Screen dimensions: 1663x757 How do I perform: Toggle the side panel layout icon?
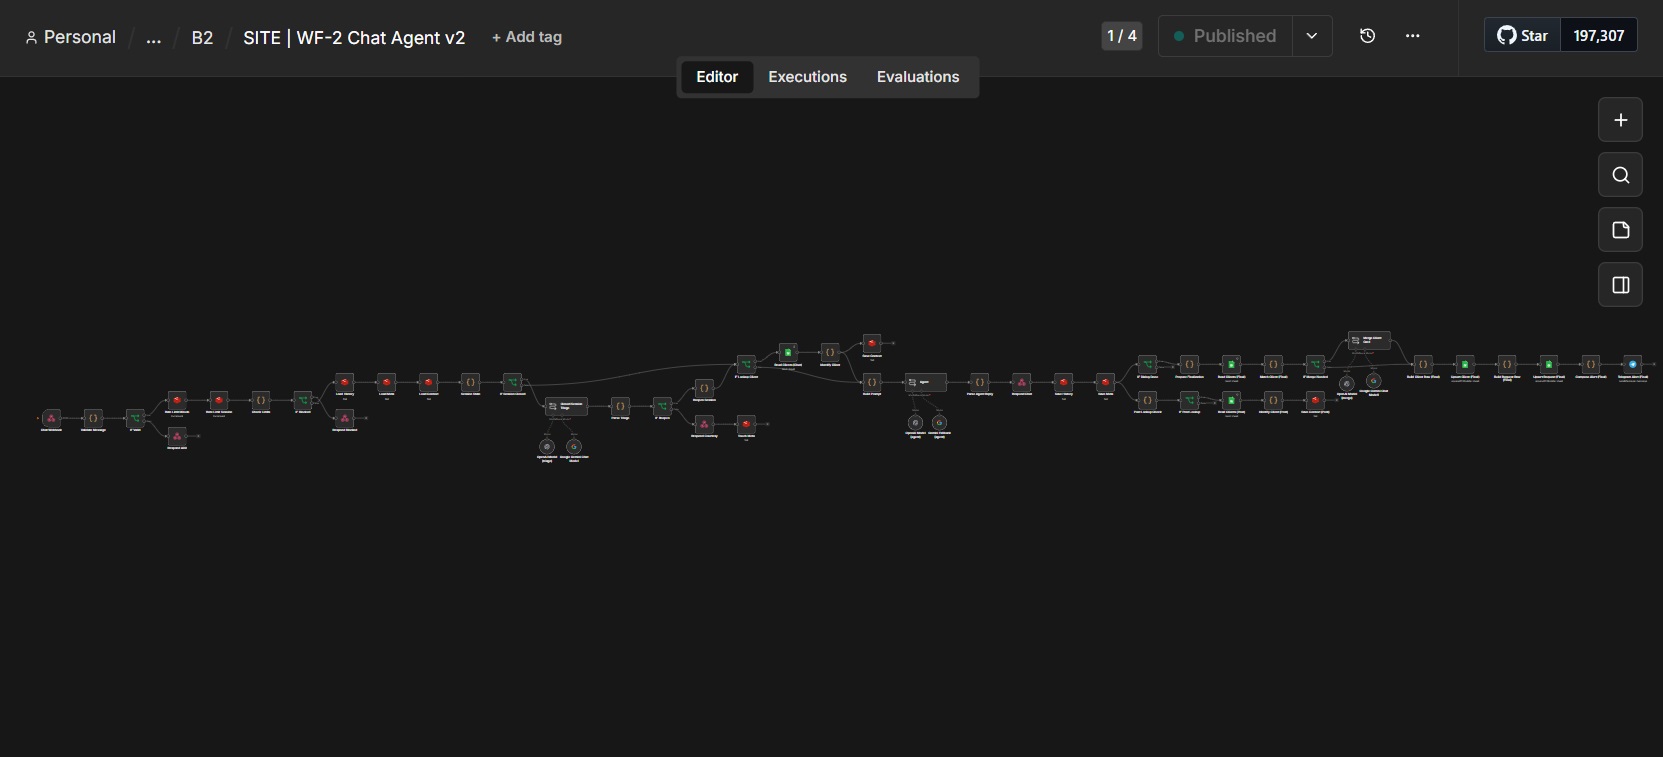(1620, 285)
